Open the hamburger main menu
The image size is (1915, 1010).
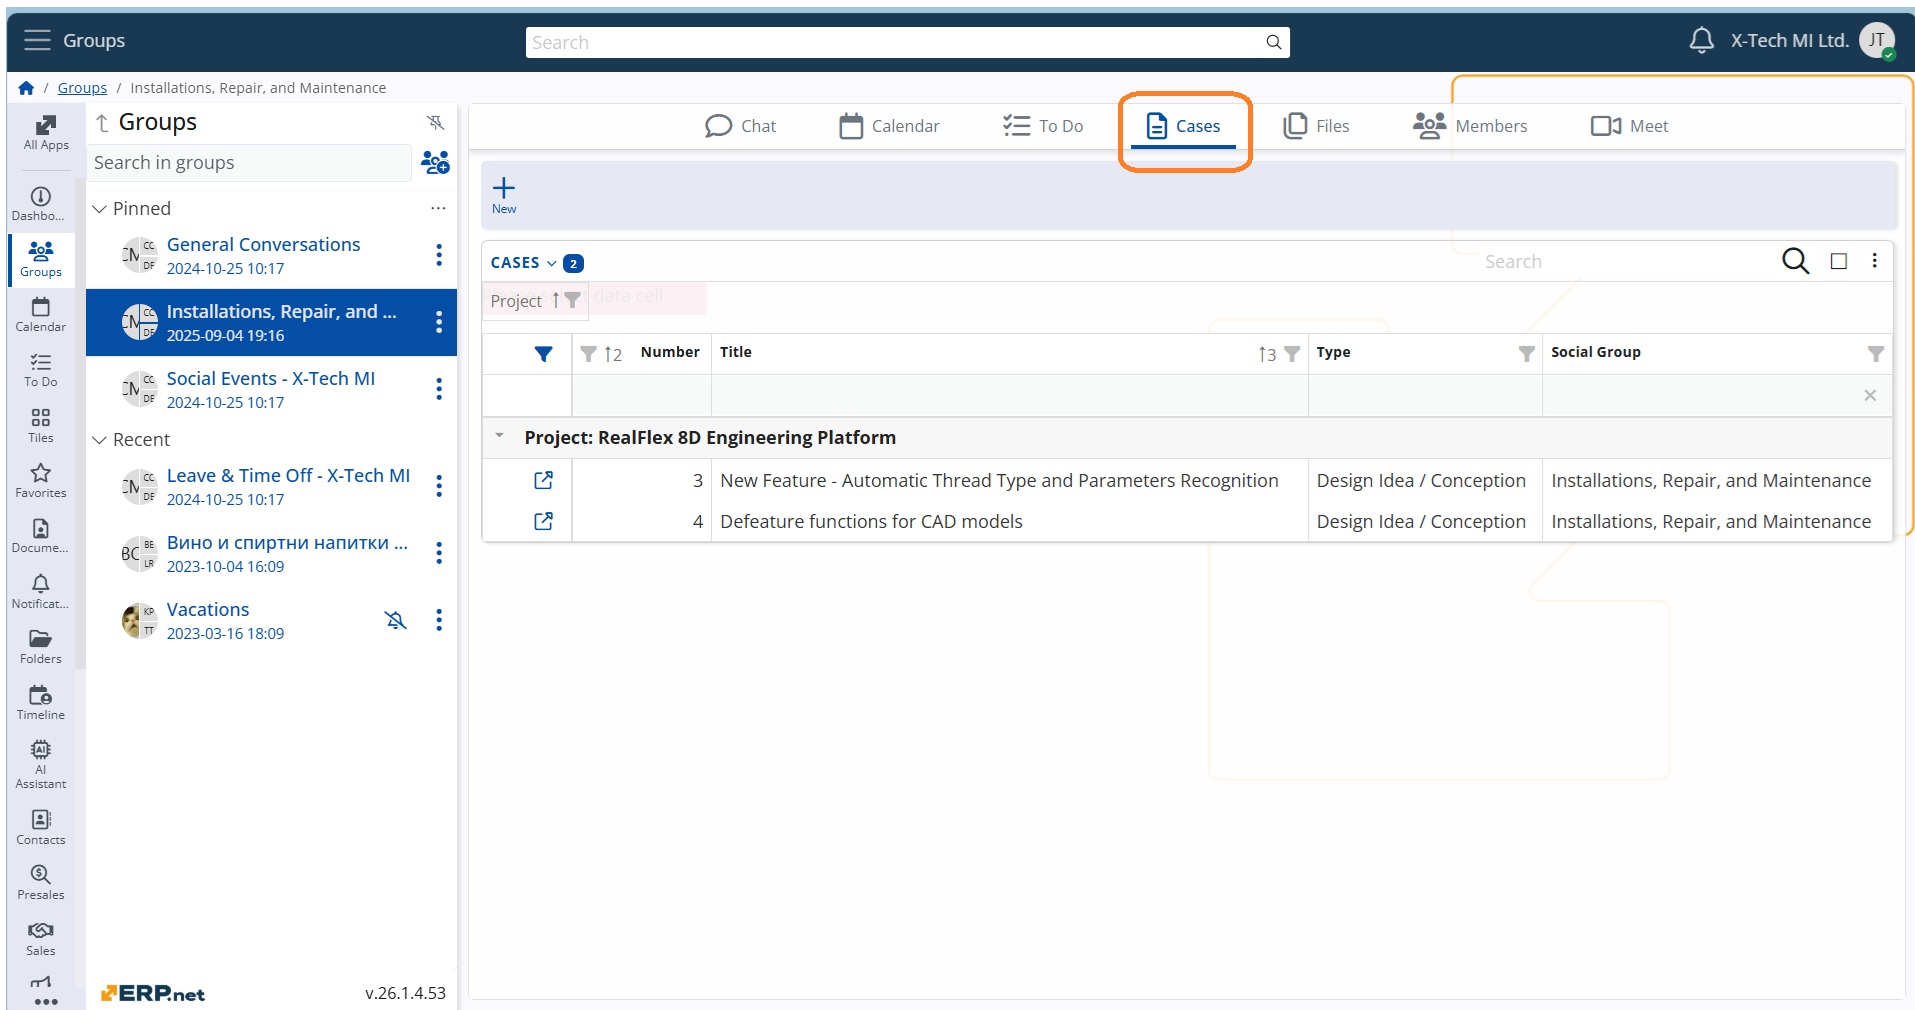pyautogui.click(x=37, y=40)
